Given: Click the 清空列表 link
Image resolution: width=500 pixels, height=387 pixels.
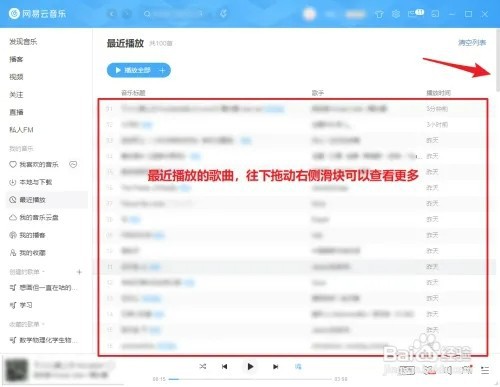Looking at the screenshot, I should point(472,42).
